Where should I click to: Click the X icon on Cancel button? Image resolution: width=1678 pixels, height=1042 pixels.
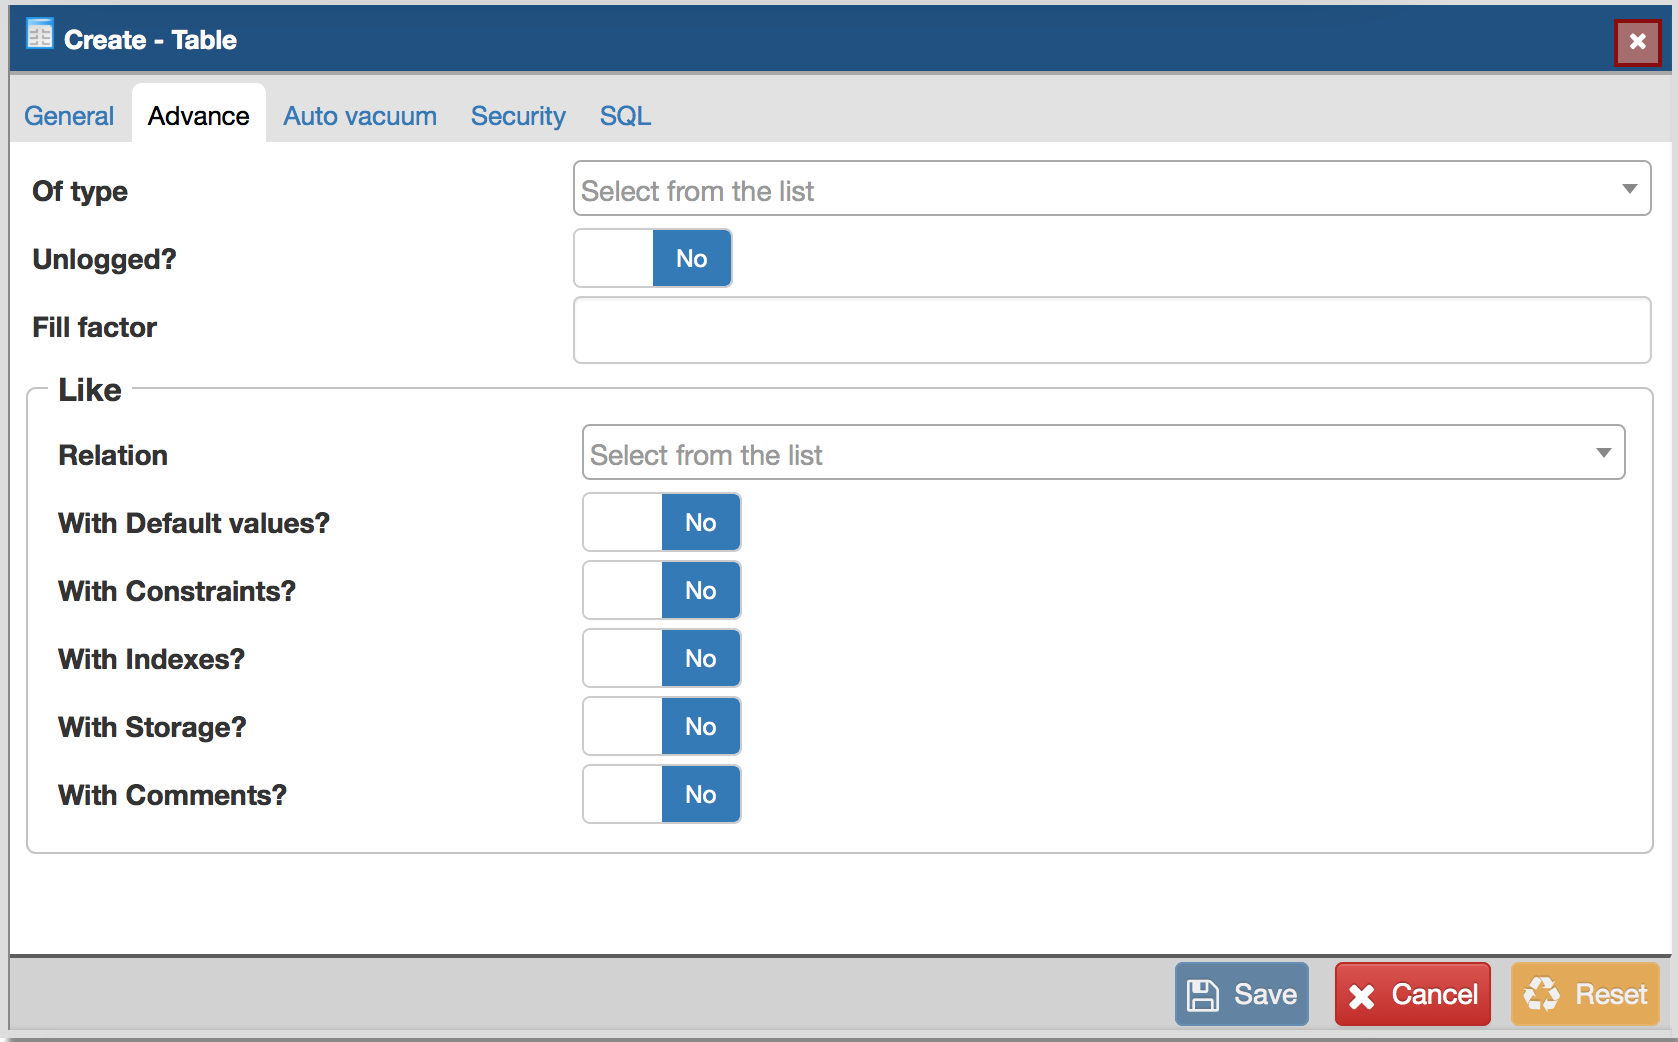tap(1361, 996)
